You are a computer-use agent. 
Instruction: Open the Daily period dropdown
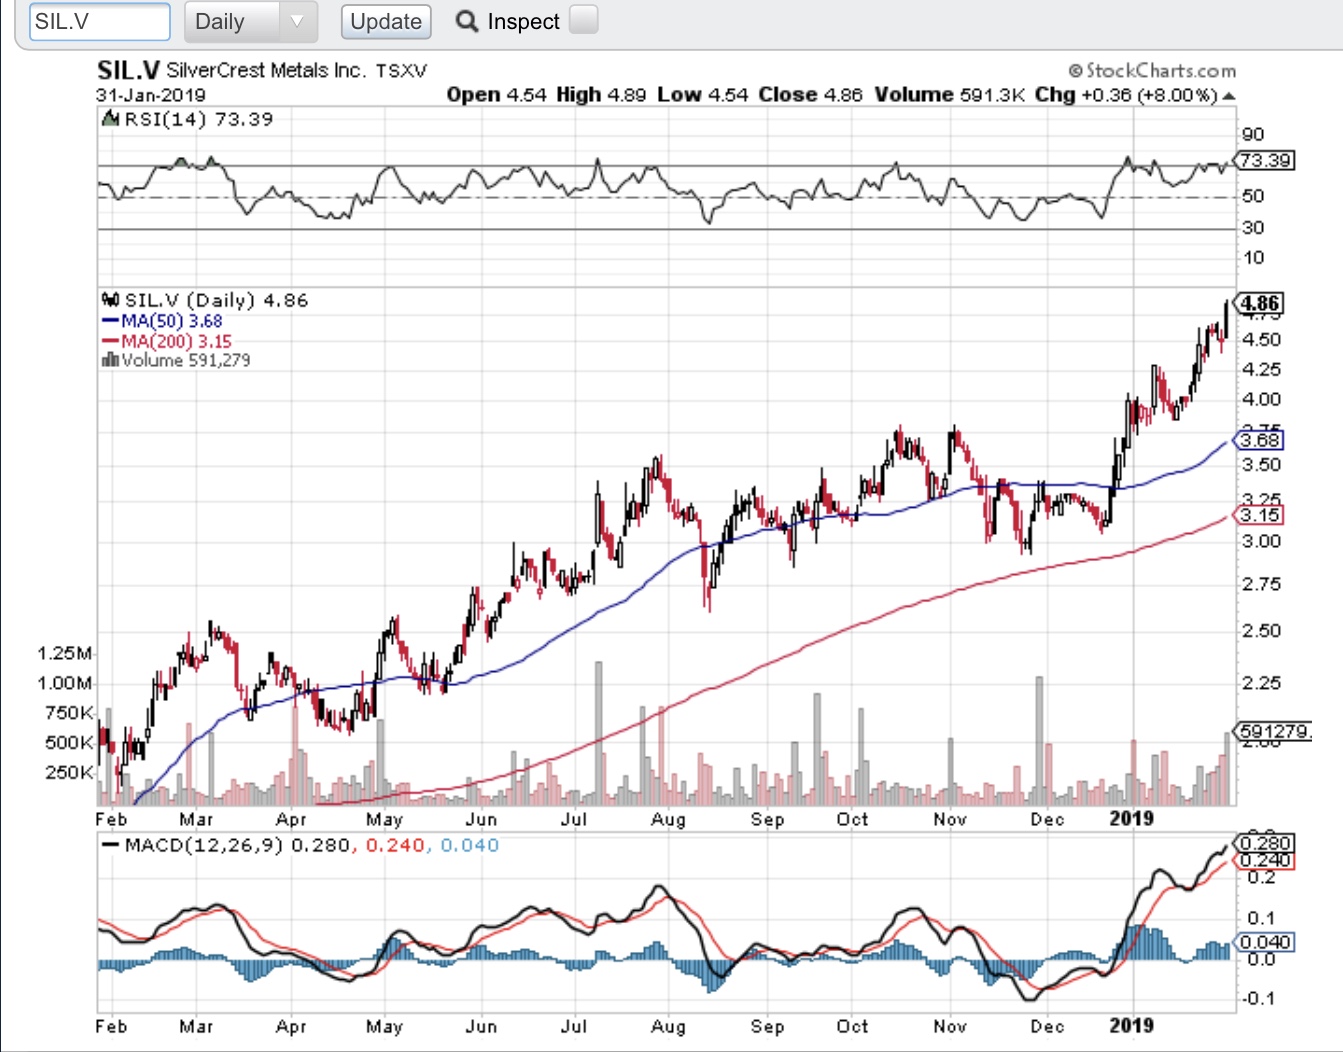[x=251, y=21]
